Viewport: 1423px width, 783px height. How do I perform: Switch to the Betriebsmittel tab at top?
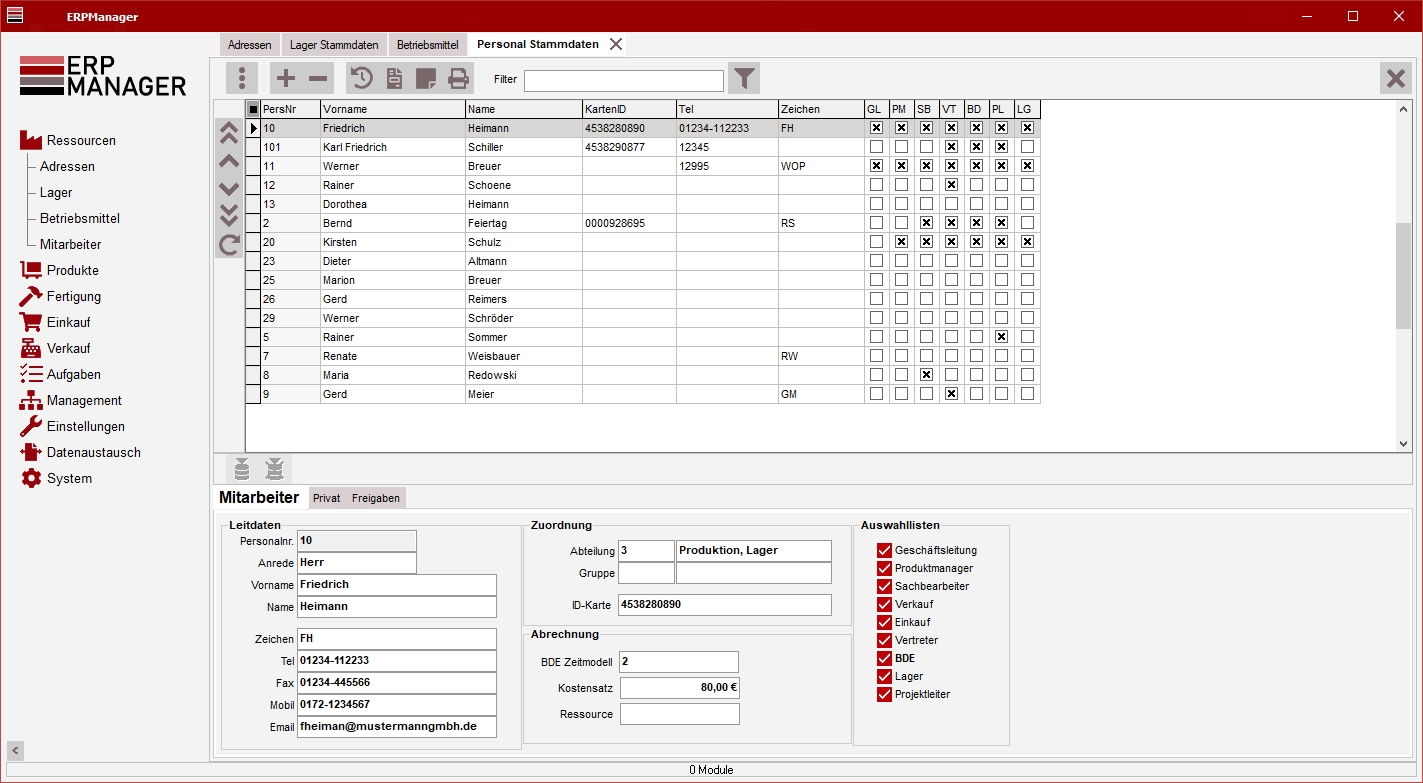pyautogui.click(x=428, y=45)
